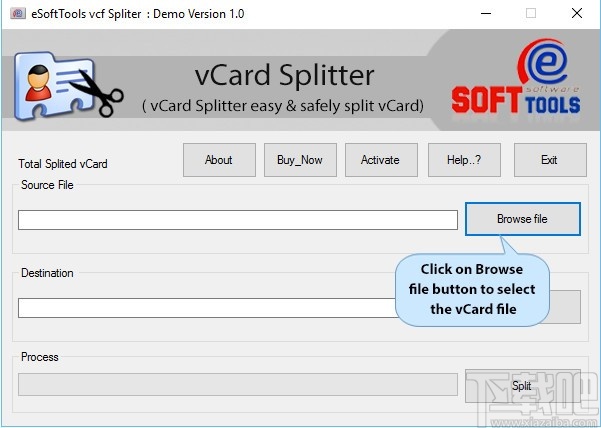Browse file to select vCard
Viewport: 601px width, 428px height.
click(x=523, y=219)
